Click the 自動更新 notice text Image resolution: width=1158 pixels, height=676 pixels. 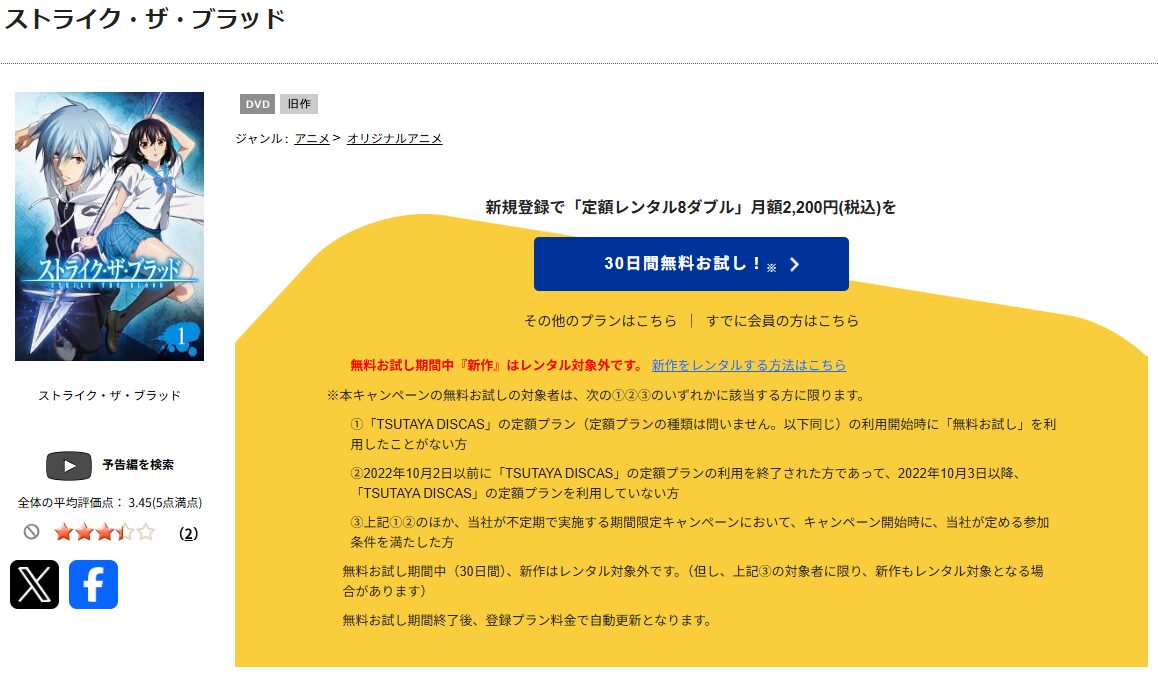[527, 620]
